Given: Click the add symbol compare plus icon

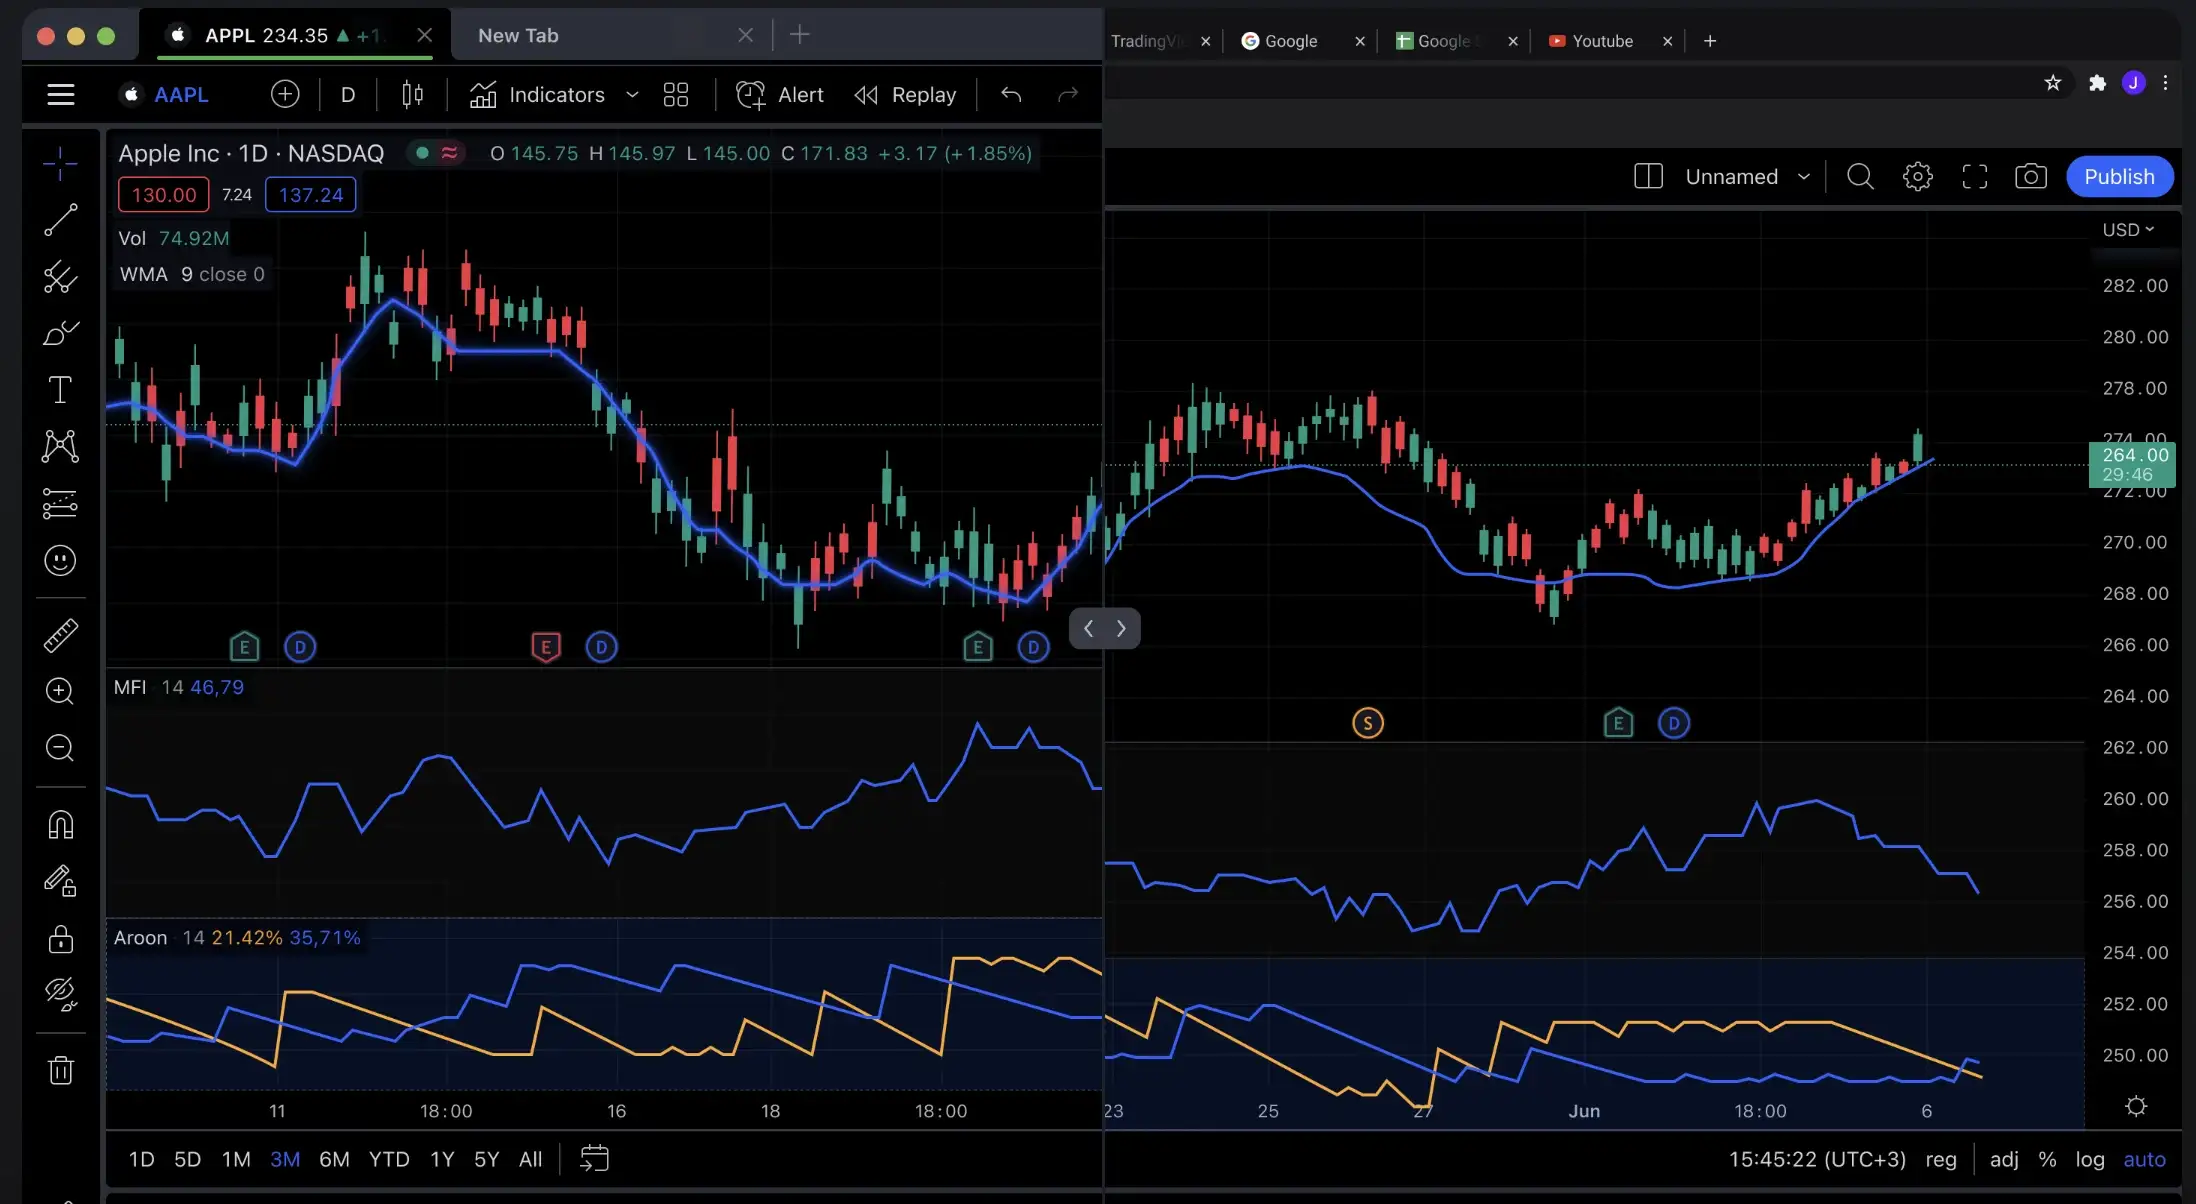Looking at the screenshot, I should point(285,94).
